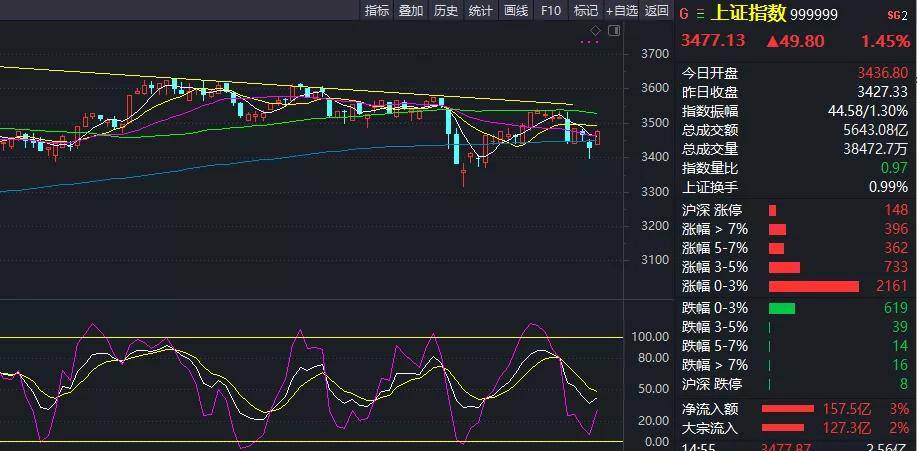Open the 指标 indicators menu
This screenshot has height=451, width=917.
377,11
